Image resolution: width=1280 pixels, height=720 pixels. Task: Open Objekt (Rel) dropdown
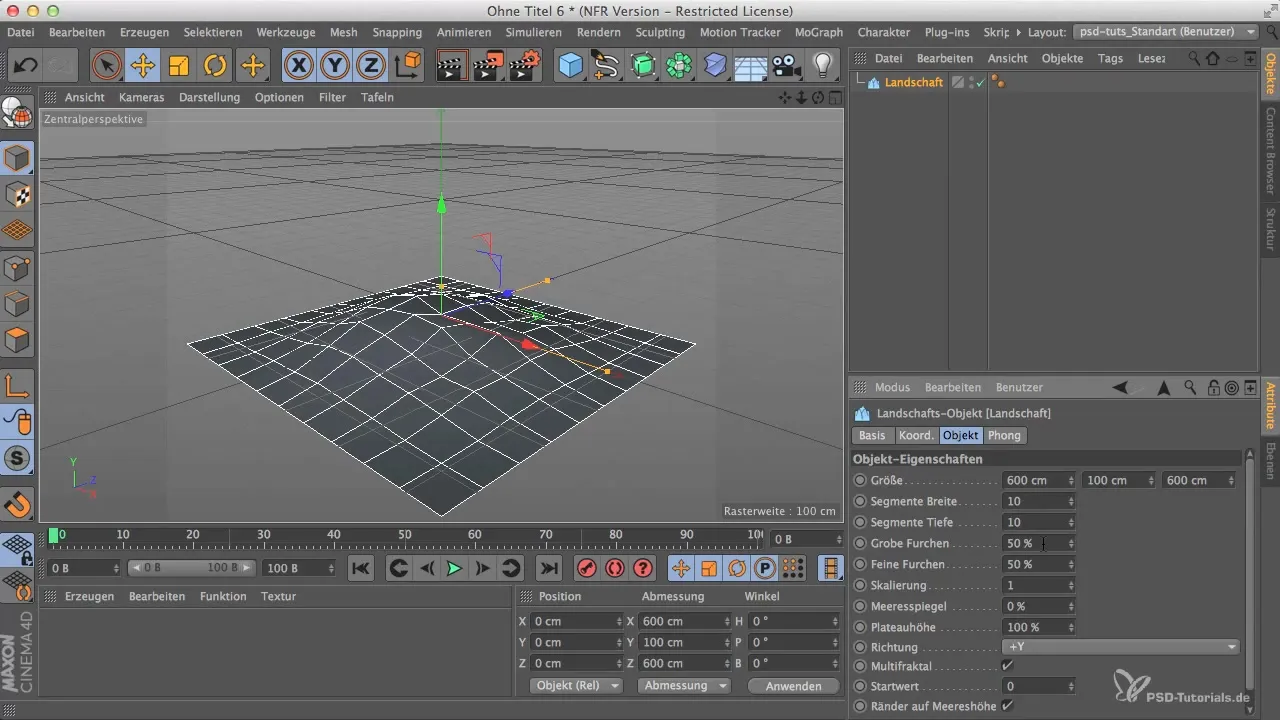coord(575,685)
